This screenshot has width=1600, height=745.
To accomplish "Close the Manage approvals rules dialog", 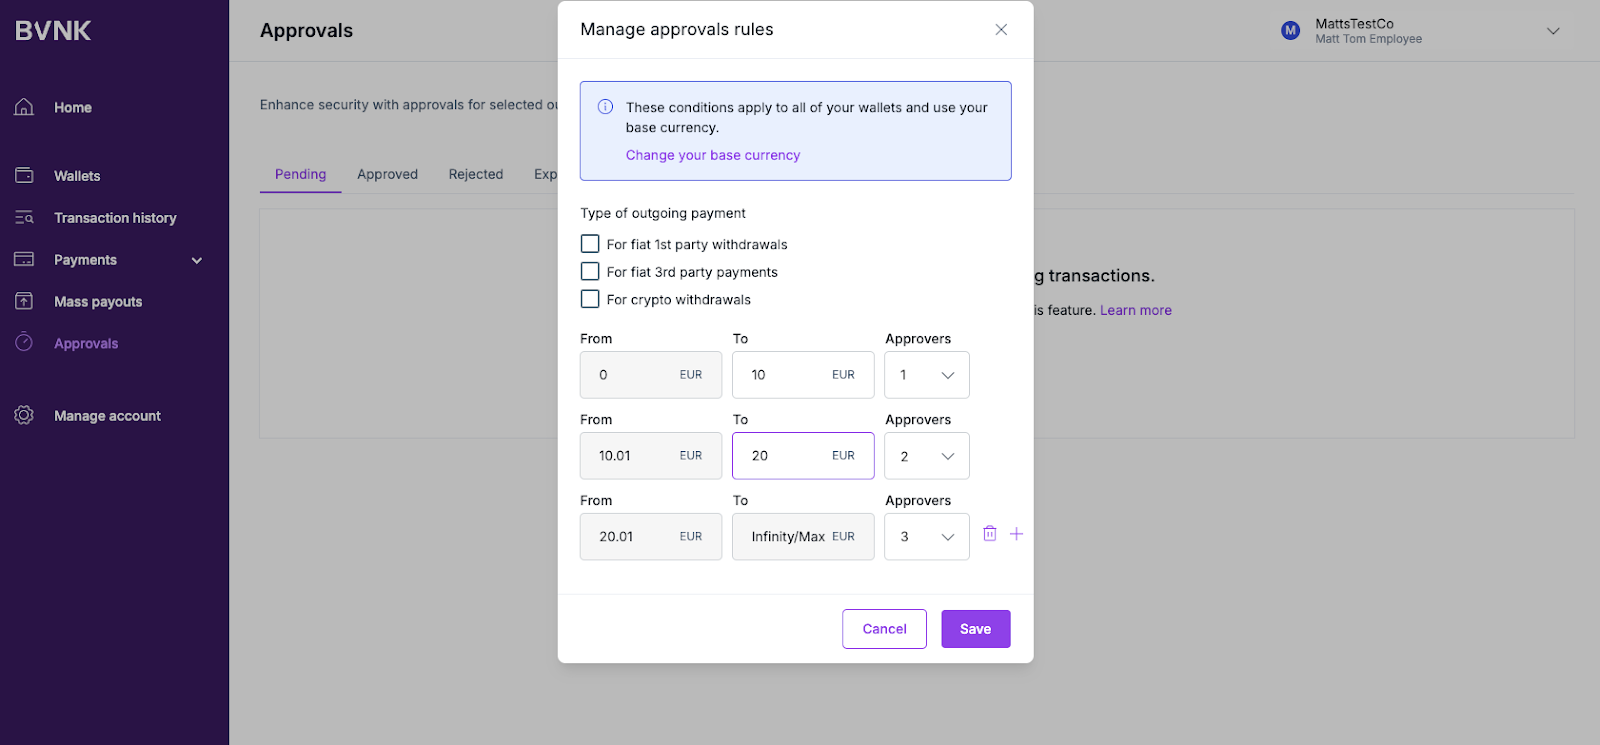I will tap(1000, 30).
